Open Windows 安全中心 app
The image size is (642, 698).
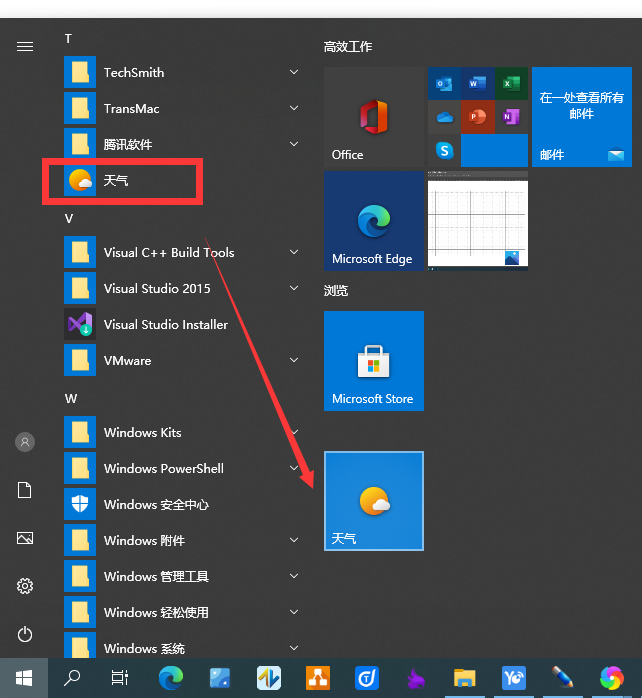pos(155,504)
